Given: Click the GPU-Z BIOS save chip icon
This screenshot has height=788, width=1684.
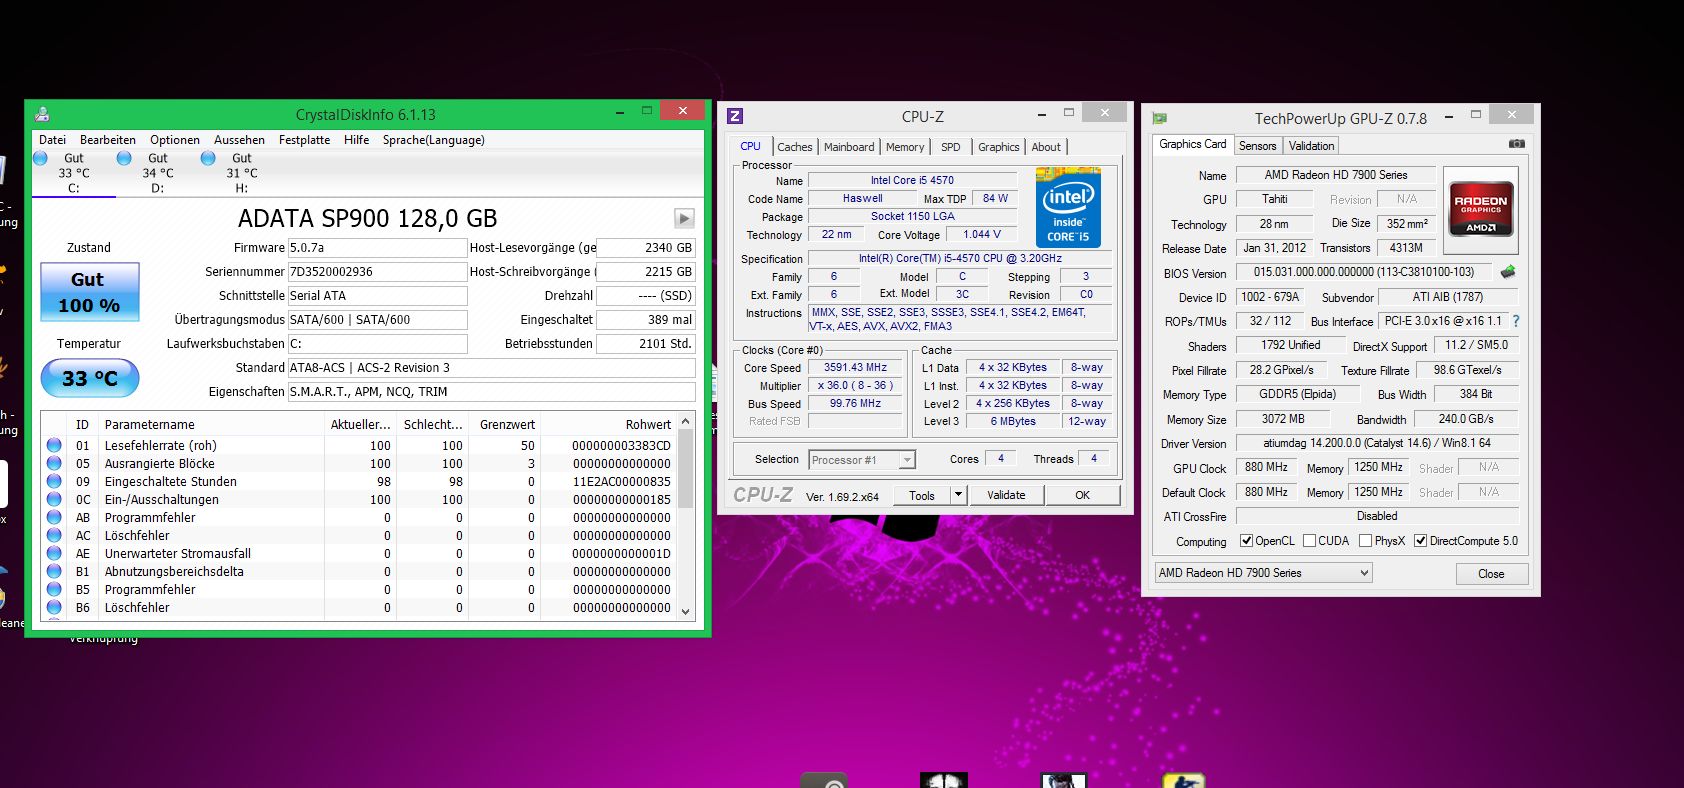Looking at the screenshot, I should point(1508,272).
